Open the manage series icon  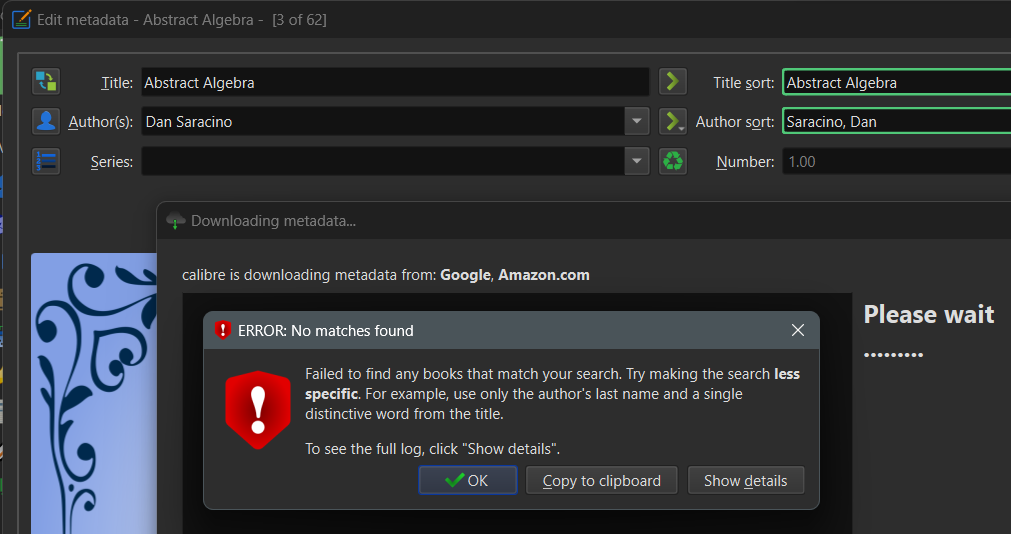tap(46, 161)
